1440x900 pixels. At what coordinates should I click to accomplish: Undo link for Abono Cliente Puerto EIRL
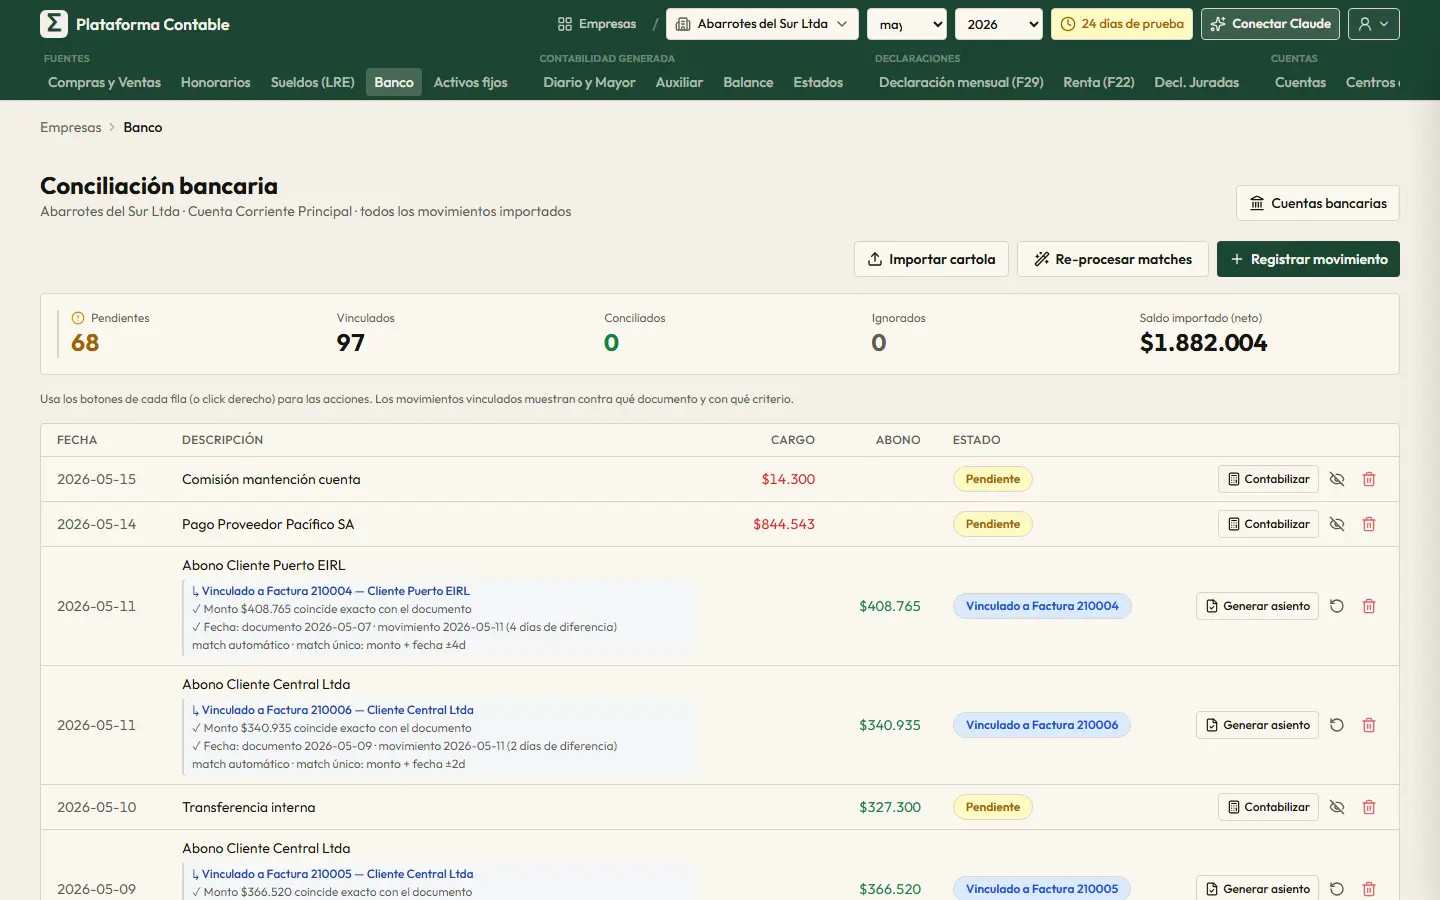click(x=1337, y=606)
